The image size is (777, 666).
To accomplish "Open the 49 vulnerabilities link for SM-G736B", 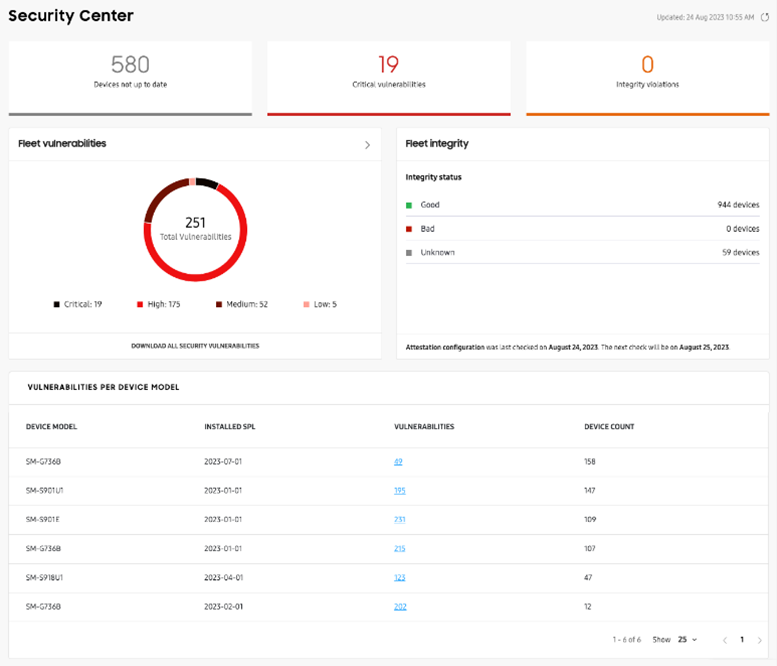I will click(398, 462).
